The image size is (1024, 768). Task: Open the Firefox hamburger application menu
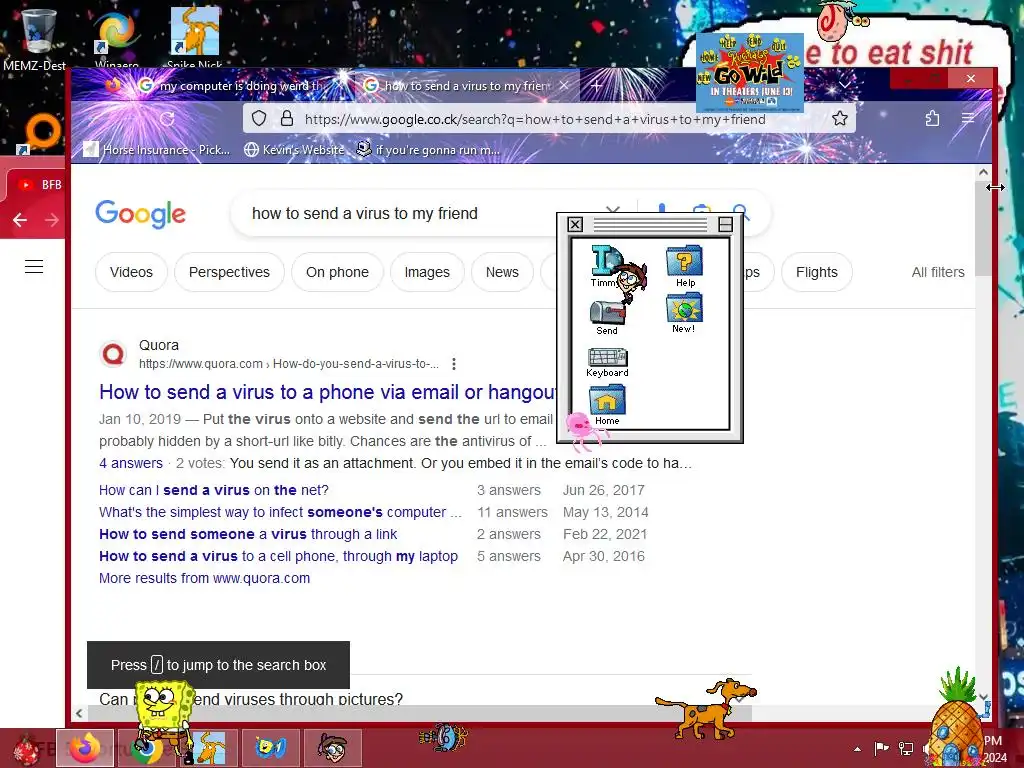click(968, 118)
